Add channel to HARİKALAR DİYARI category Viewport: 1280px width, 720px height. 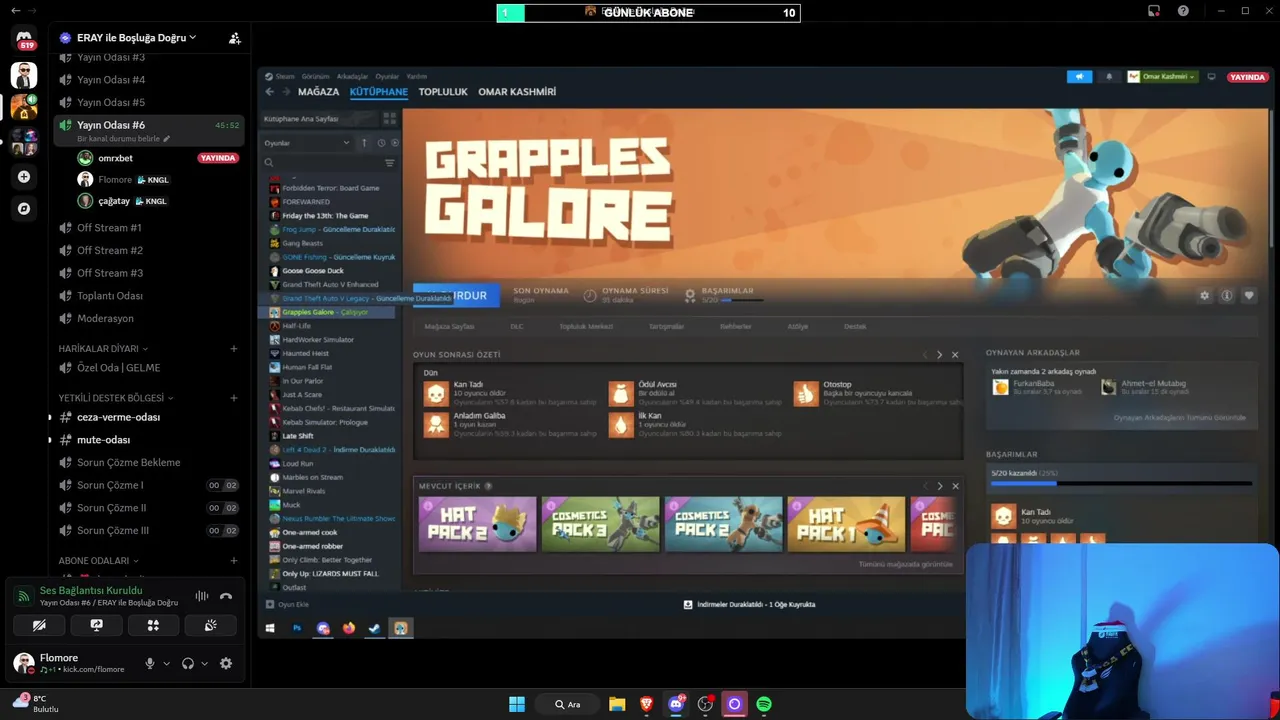[234, 349]
